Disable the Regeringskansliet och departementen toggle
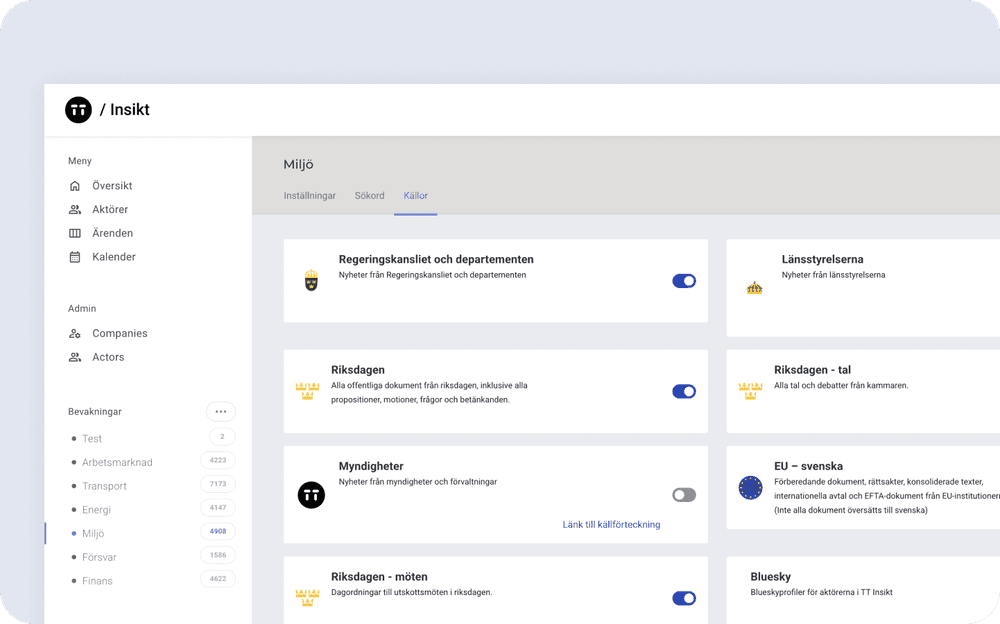The height and width of the screenshot is (624, 1000). pyautogui.click(x=684, y=281)
